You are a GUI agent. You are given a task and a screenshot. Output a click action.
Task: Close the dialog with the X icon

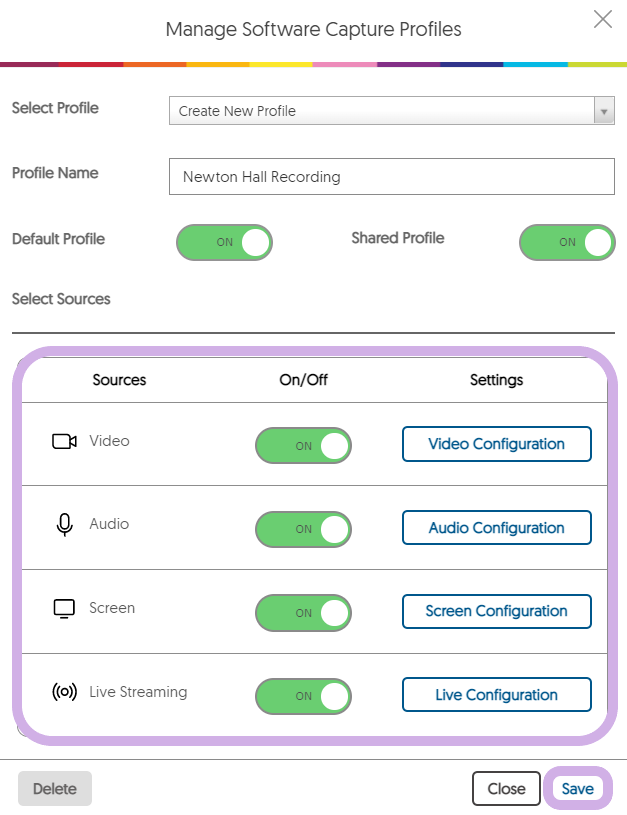(x=603, y=20)
